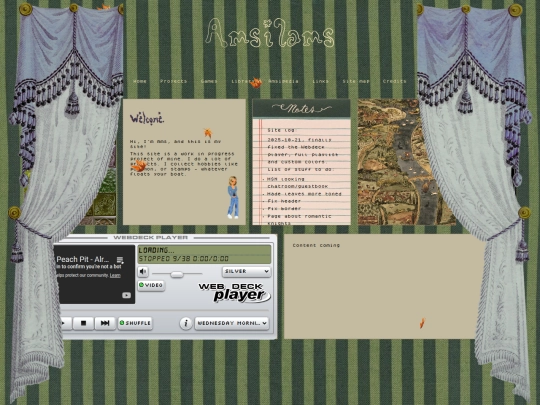
Task: Click the pixel doll character in Welcome box
Action: click(233, 197)
